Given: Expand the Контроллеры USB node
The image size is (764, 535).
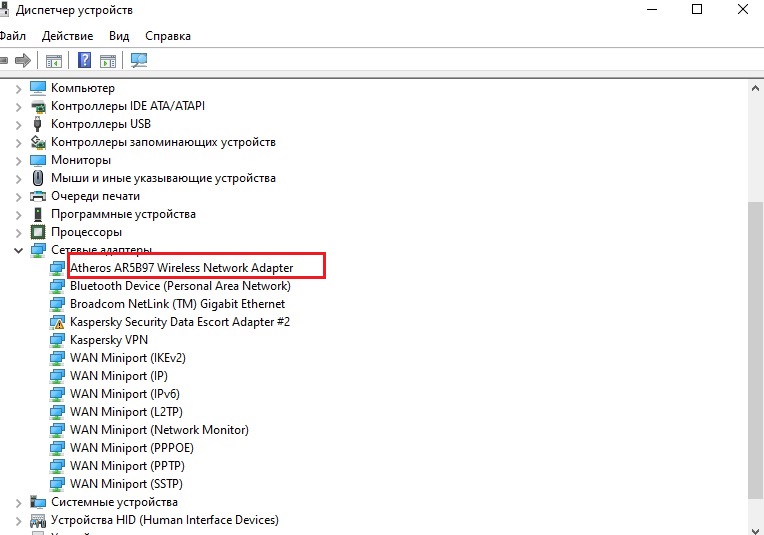Looking at the screenshot, I should click(x=19, y=124).
